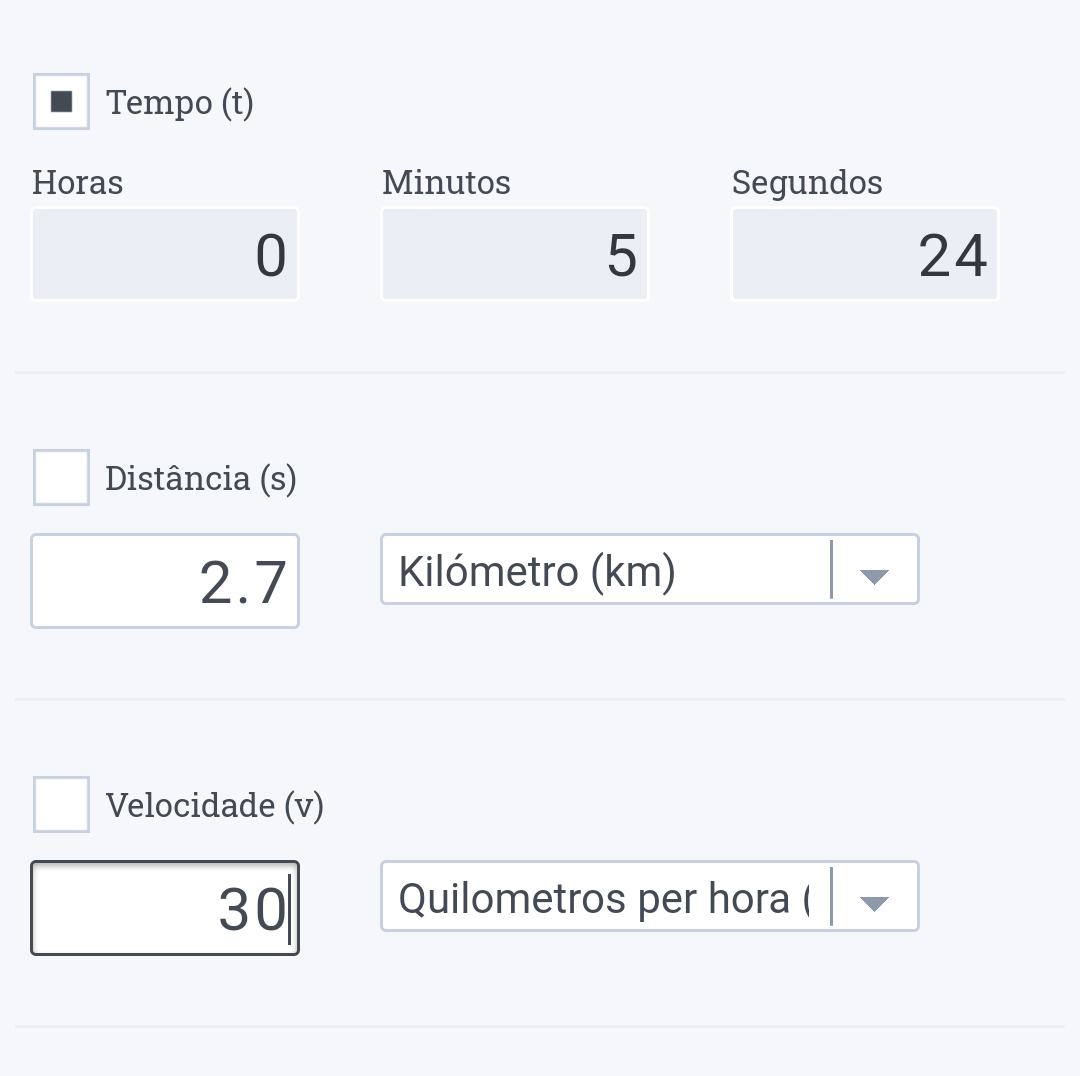
Task: Click the Tempo (t) label text
Action: coord(180,102)
